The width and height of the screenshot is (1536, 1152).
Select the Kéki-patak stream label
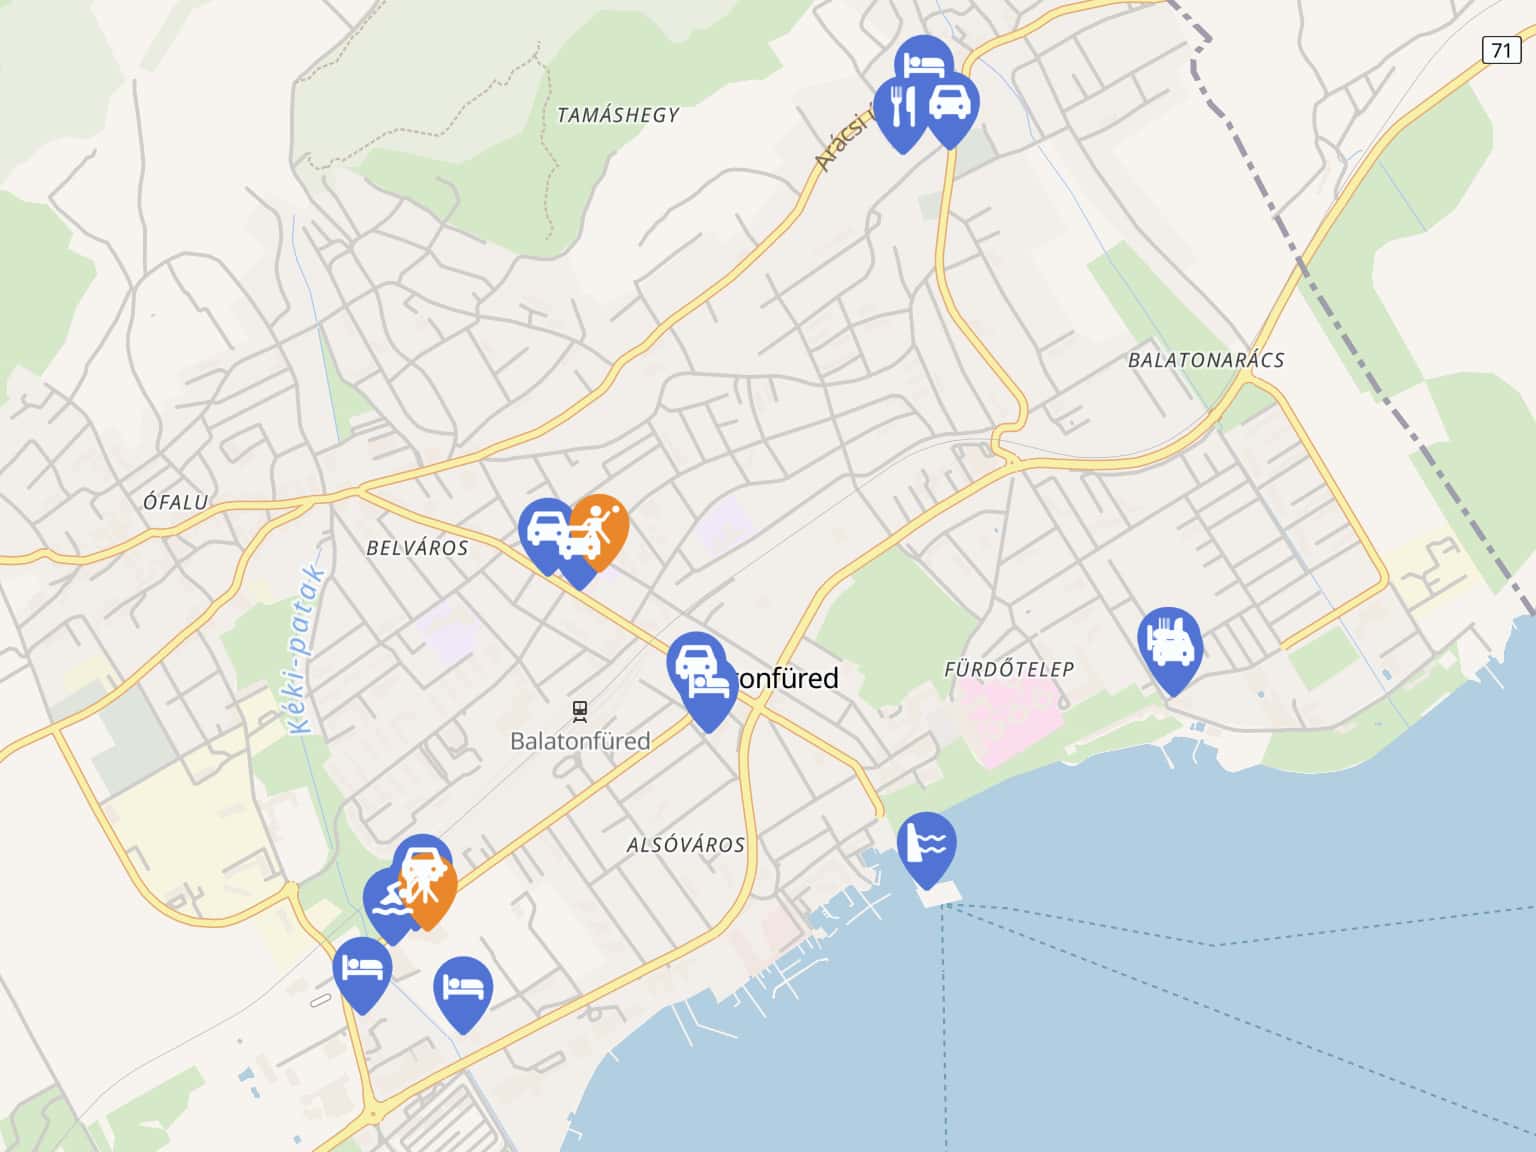(306, 650)
